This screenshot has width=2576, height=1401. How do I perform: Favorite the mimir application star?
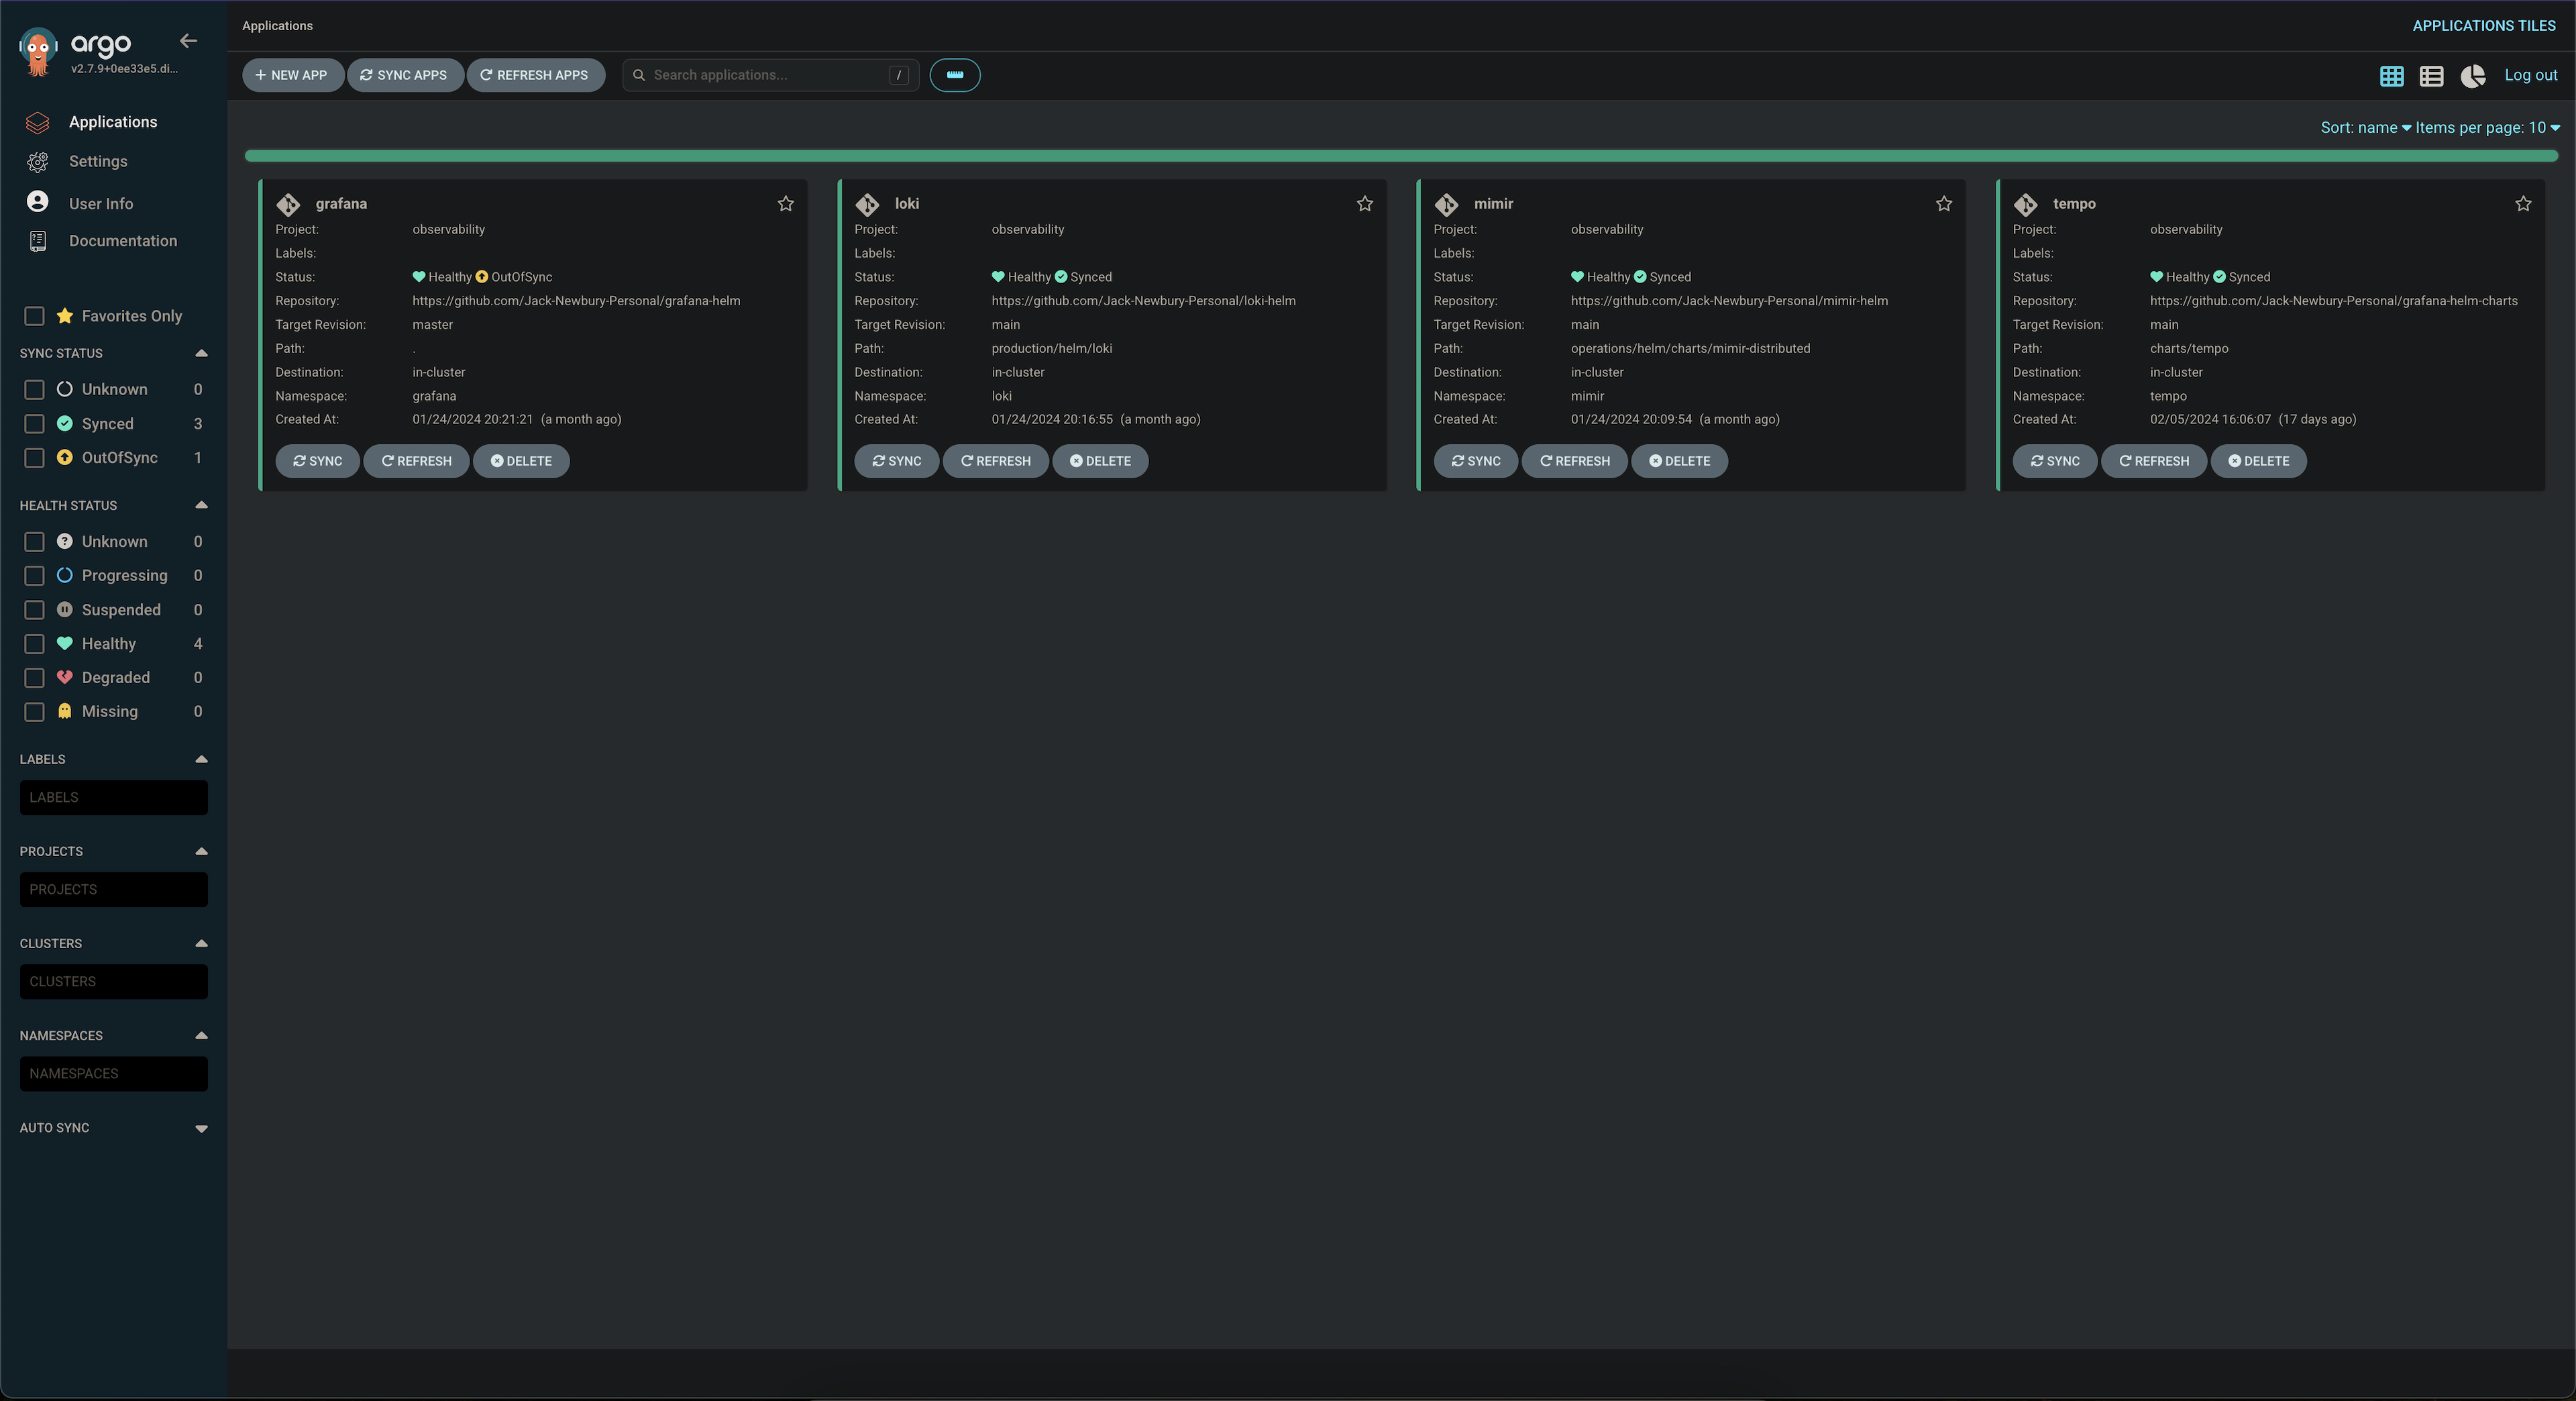pos(1944,204)
